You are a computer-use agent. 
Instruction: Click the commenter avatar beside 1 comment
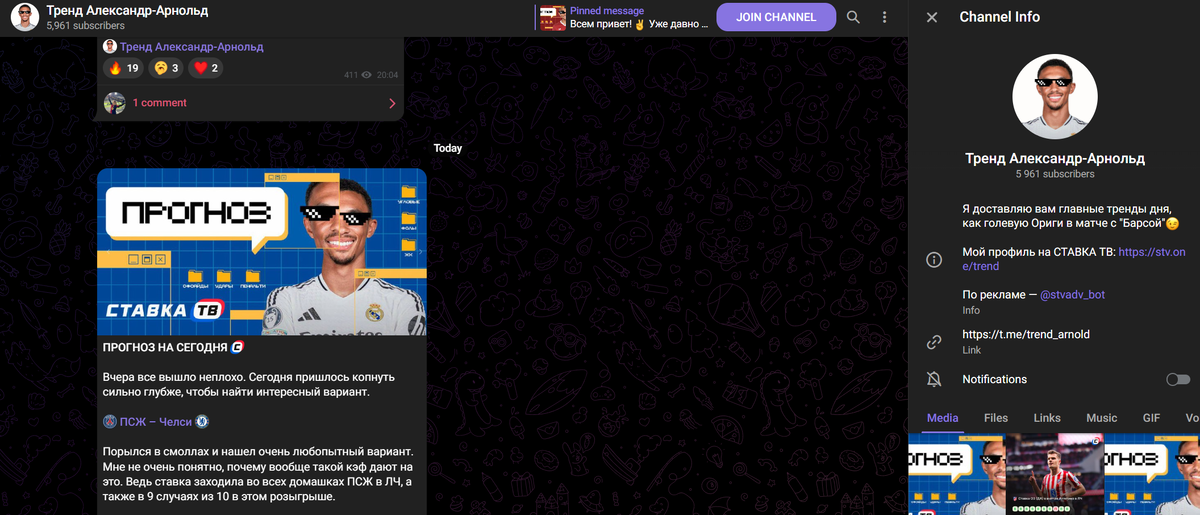[x=115, y=103]
